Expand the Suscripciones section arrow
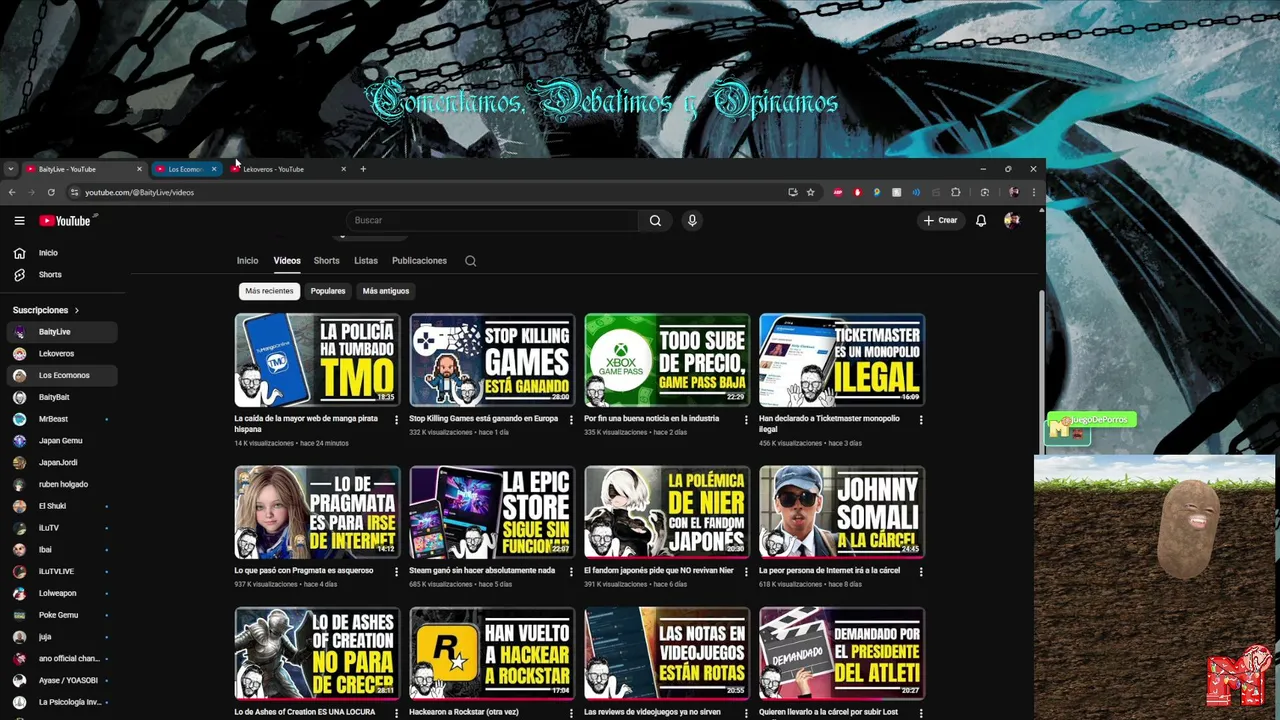 coord(77,311)
